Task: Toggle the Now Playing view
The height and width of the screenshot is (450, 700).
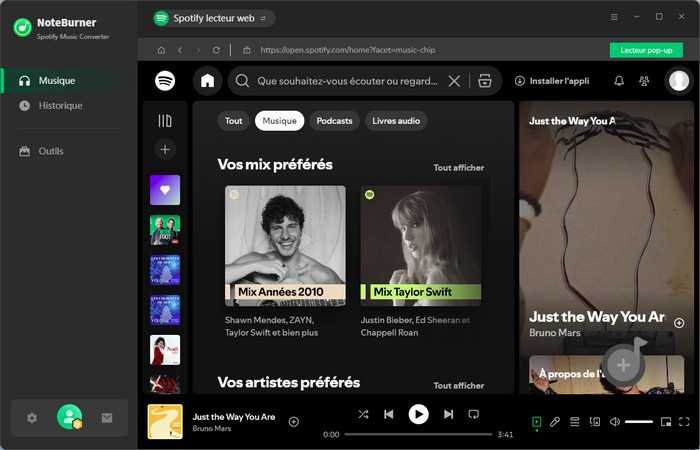Action: pos(537,421)
